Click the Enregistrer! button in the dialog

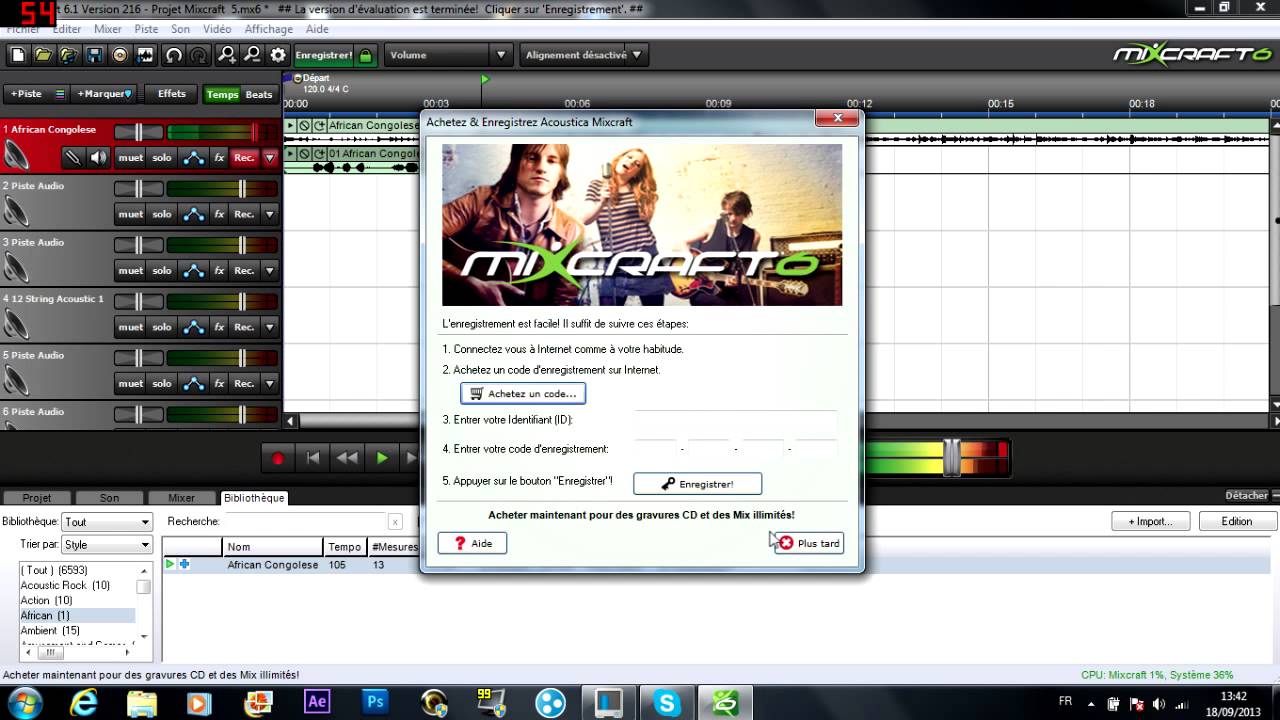pyautogui.click(x=697, y=484)
